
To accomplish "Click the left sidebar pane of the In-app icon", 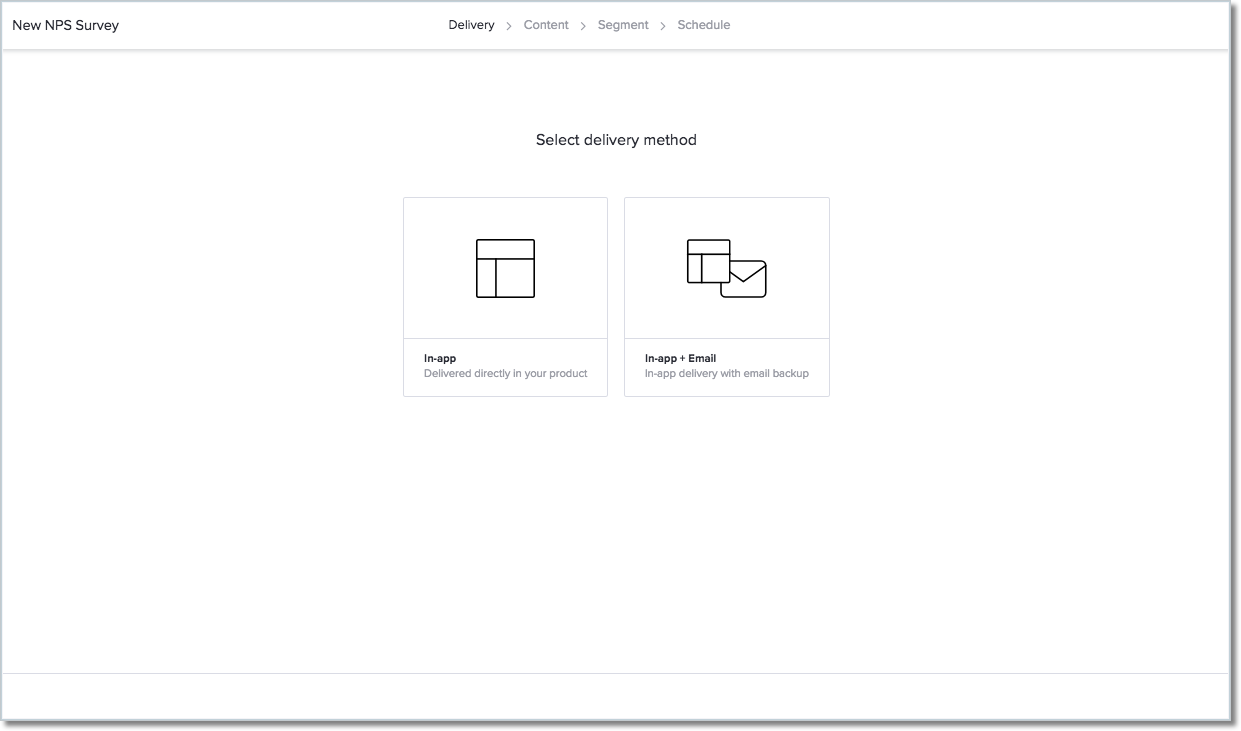I will [x=486, y=278].
